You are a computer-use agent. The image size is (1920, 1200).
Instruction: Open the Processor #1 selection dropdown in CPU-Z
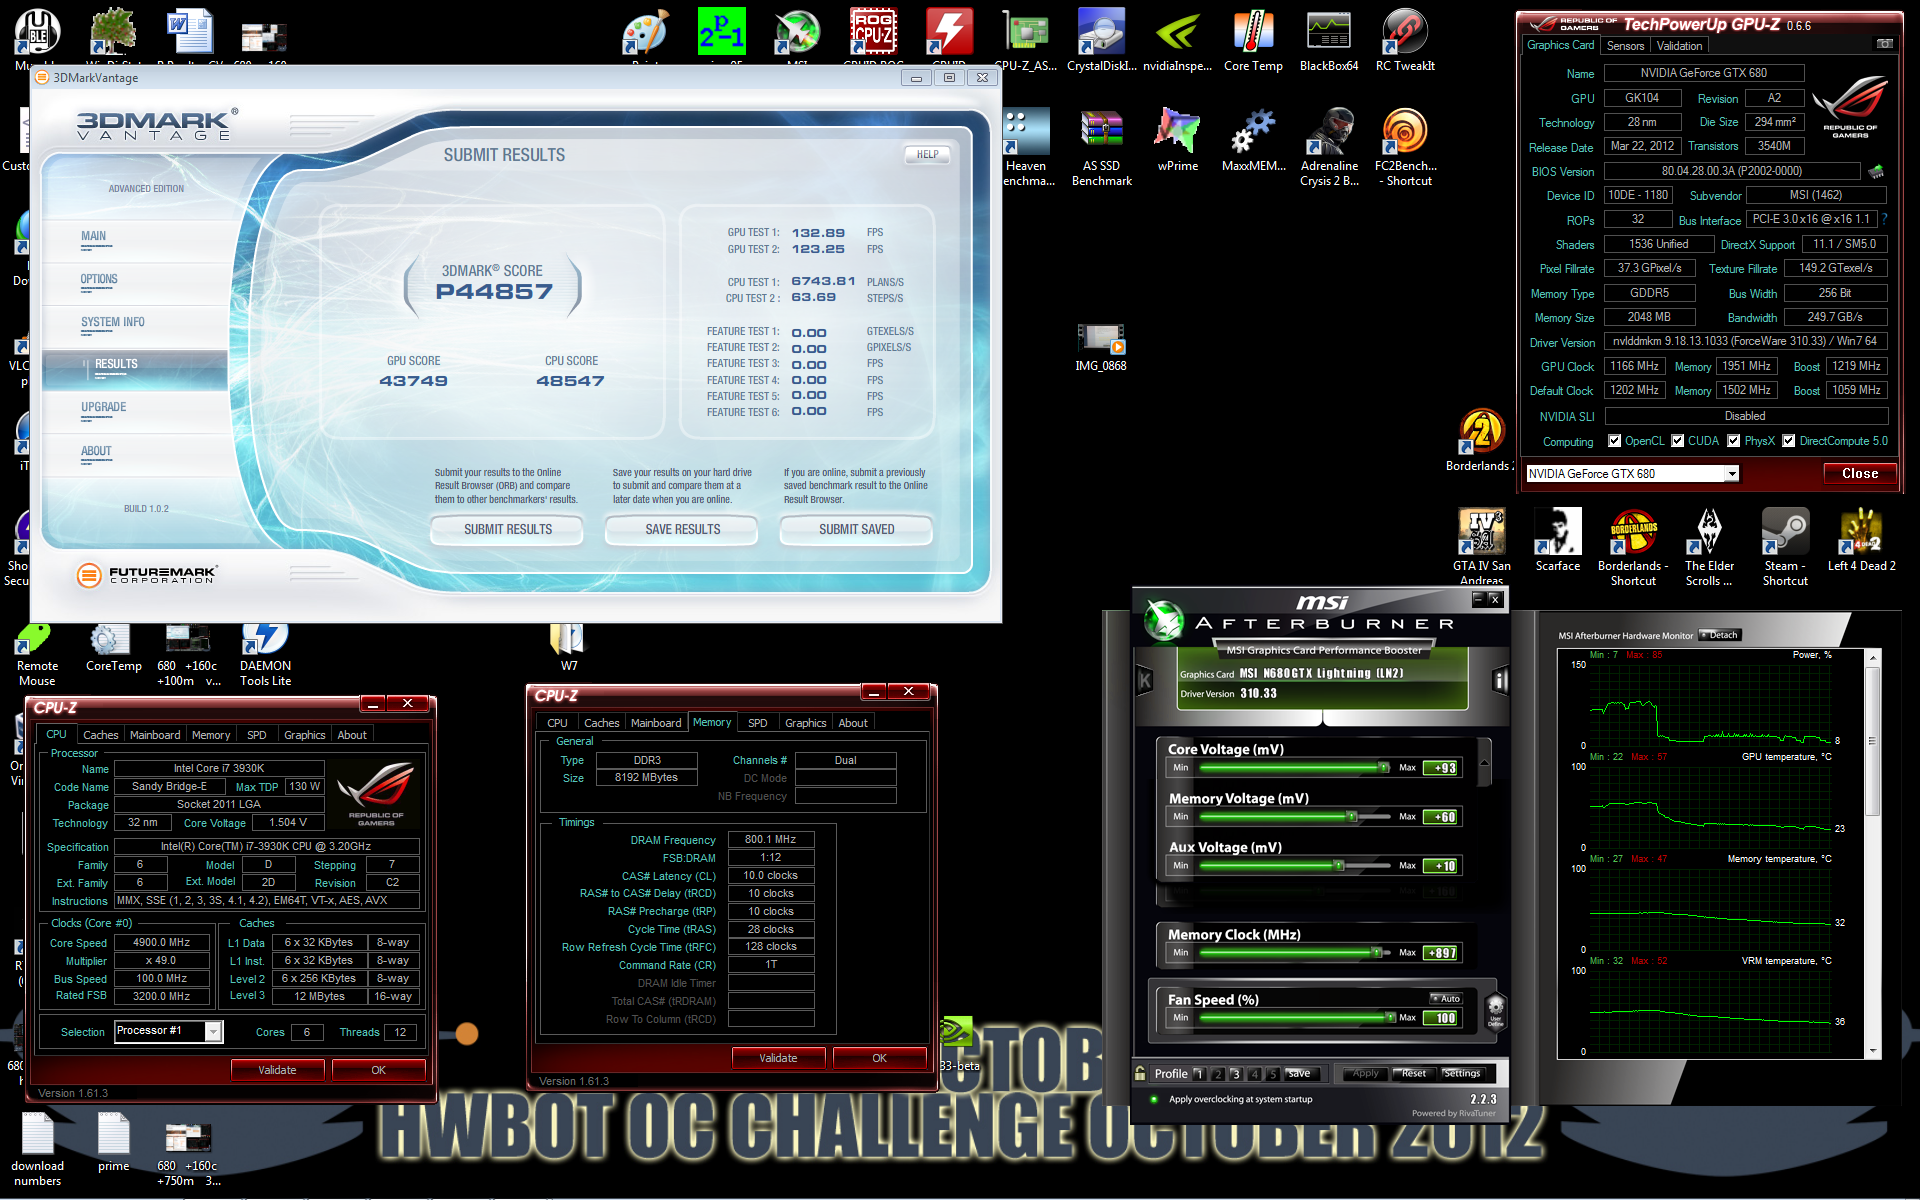(x=213, y=1031)
